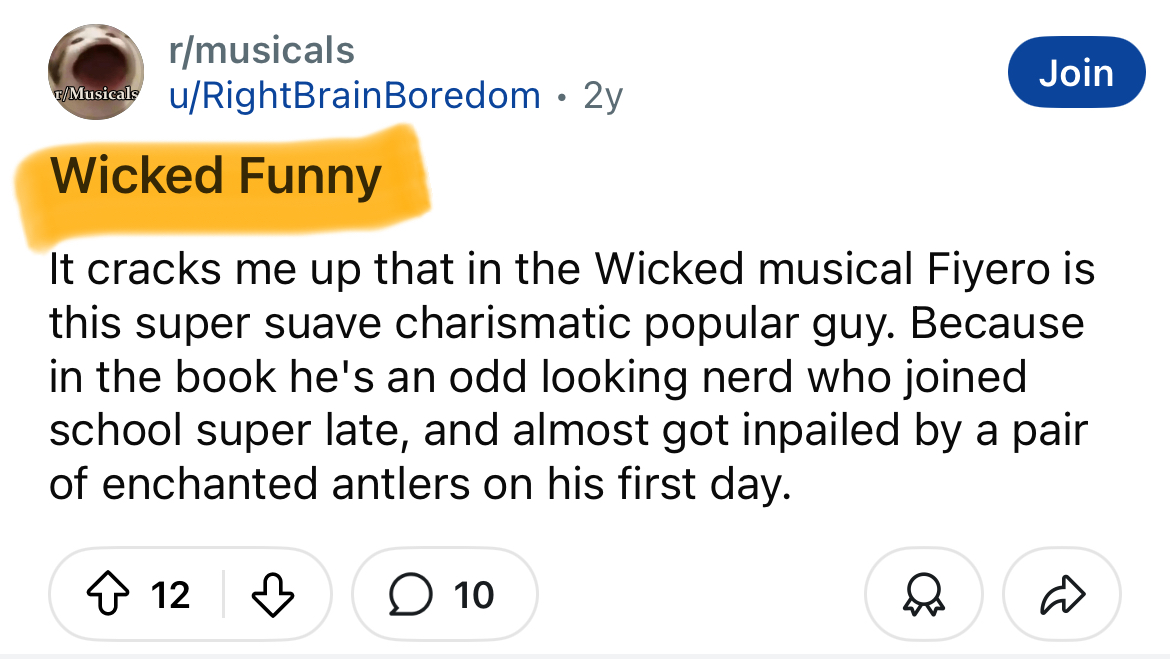Select the share arrow icon
The width and height of the screenshot is (1170, 659).
(1060, 594)
